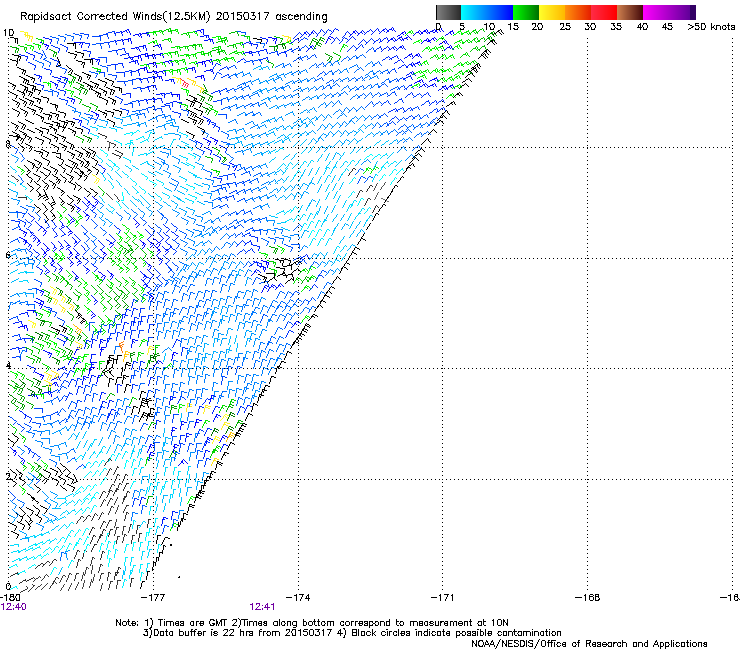
Task: Click the red 30-35 knots legend segment
Action: click(604, 12)
